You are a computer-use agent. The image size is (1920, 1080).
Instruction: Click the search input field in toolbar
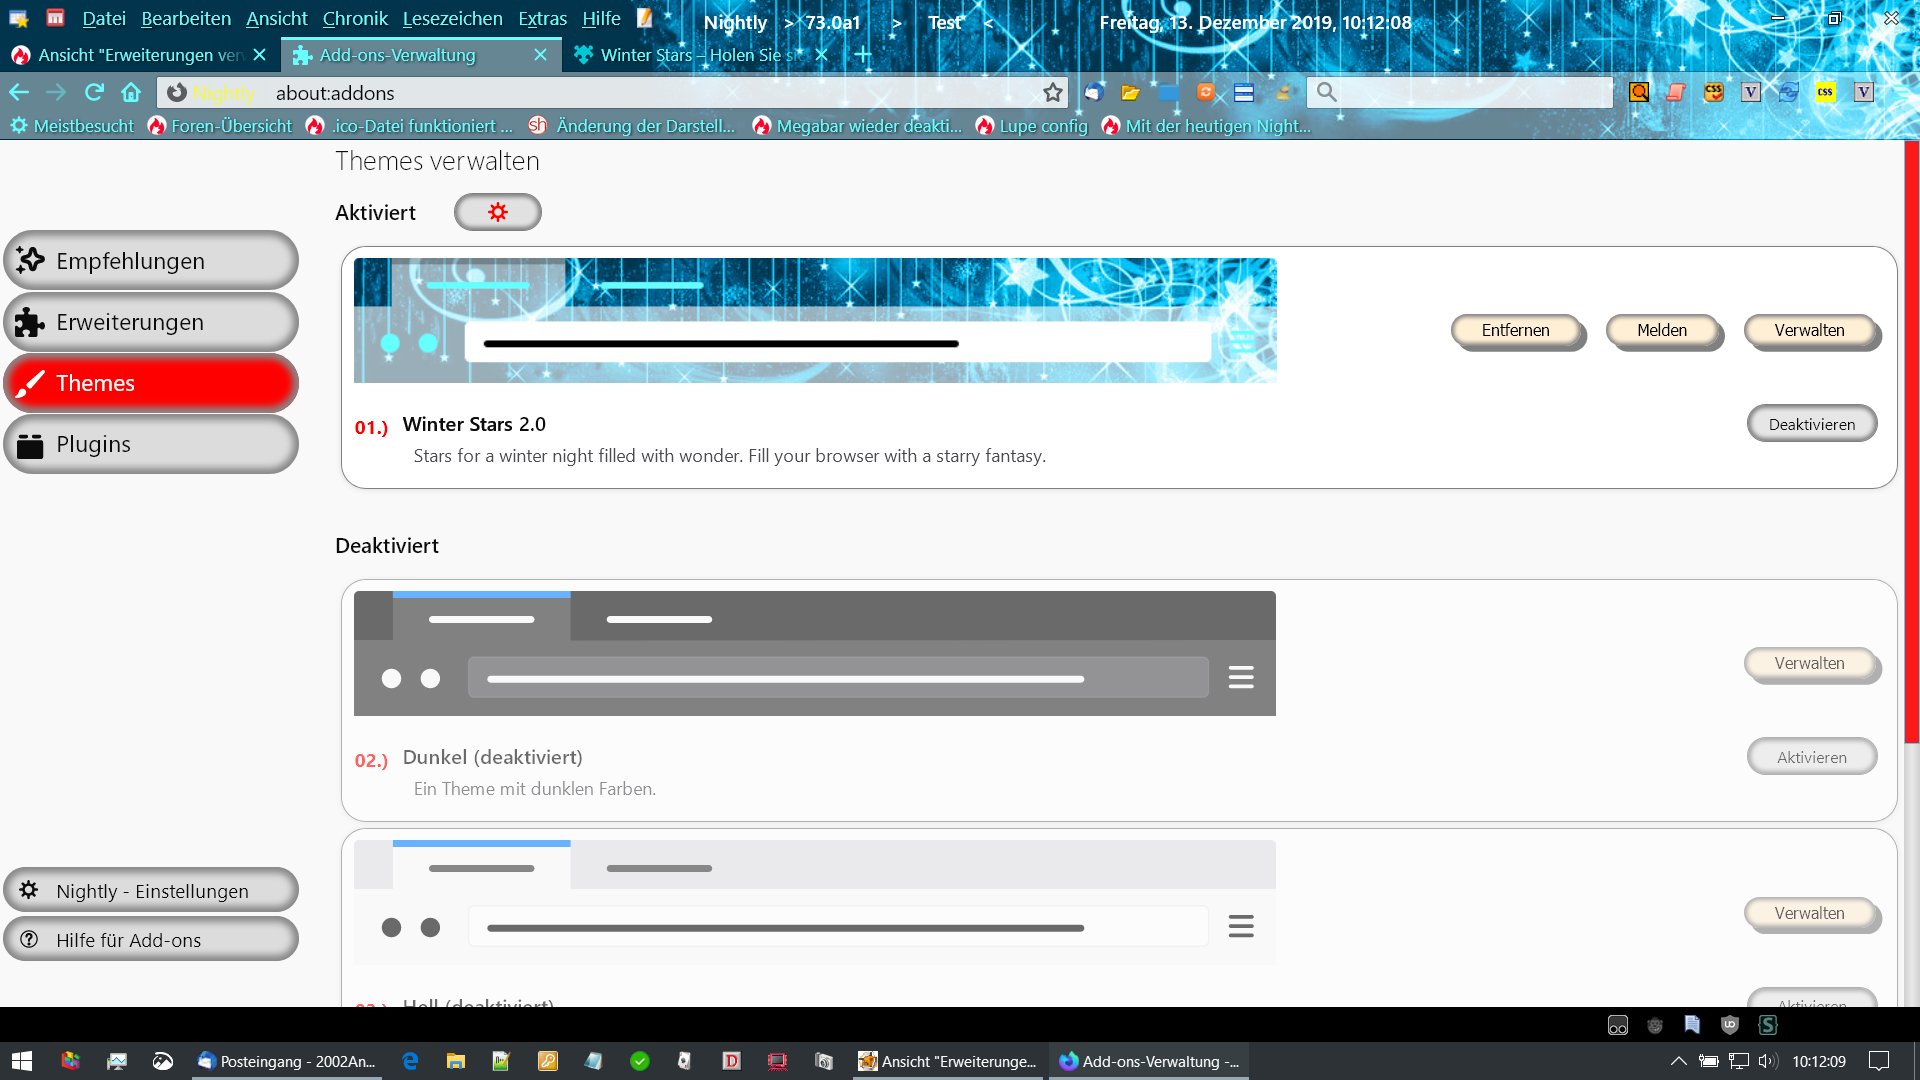[1470, 92]
